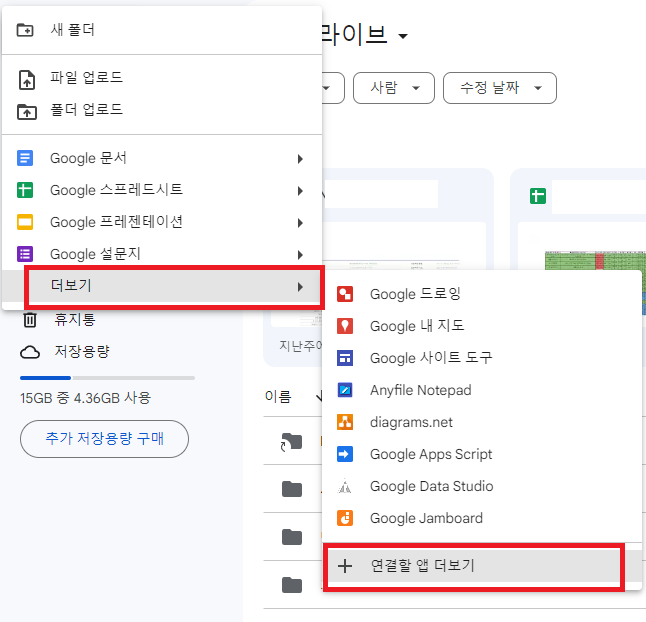Viewport: 646px width, 622px height.
Task: Click the Google Data Studio icon
Action: pos(345,486)
